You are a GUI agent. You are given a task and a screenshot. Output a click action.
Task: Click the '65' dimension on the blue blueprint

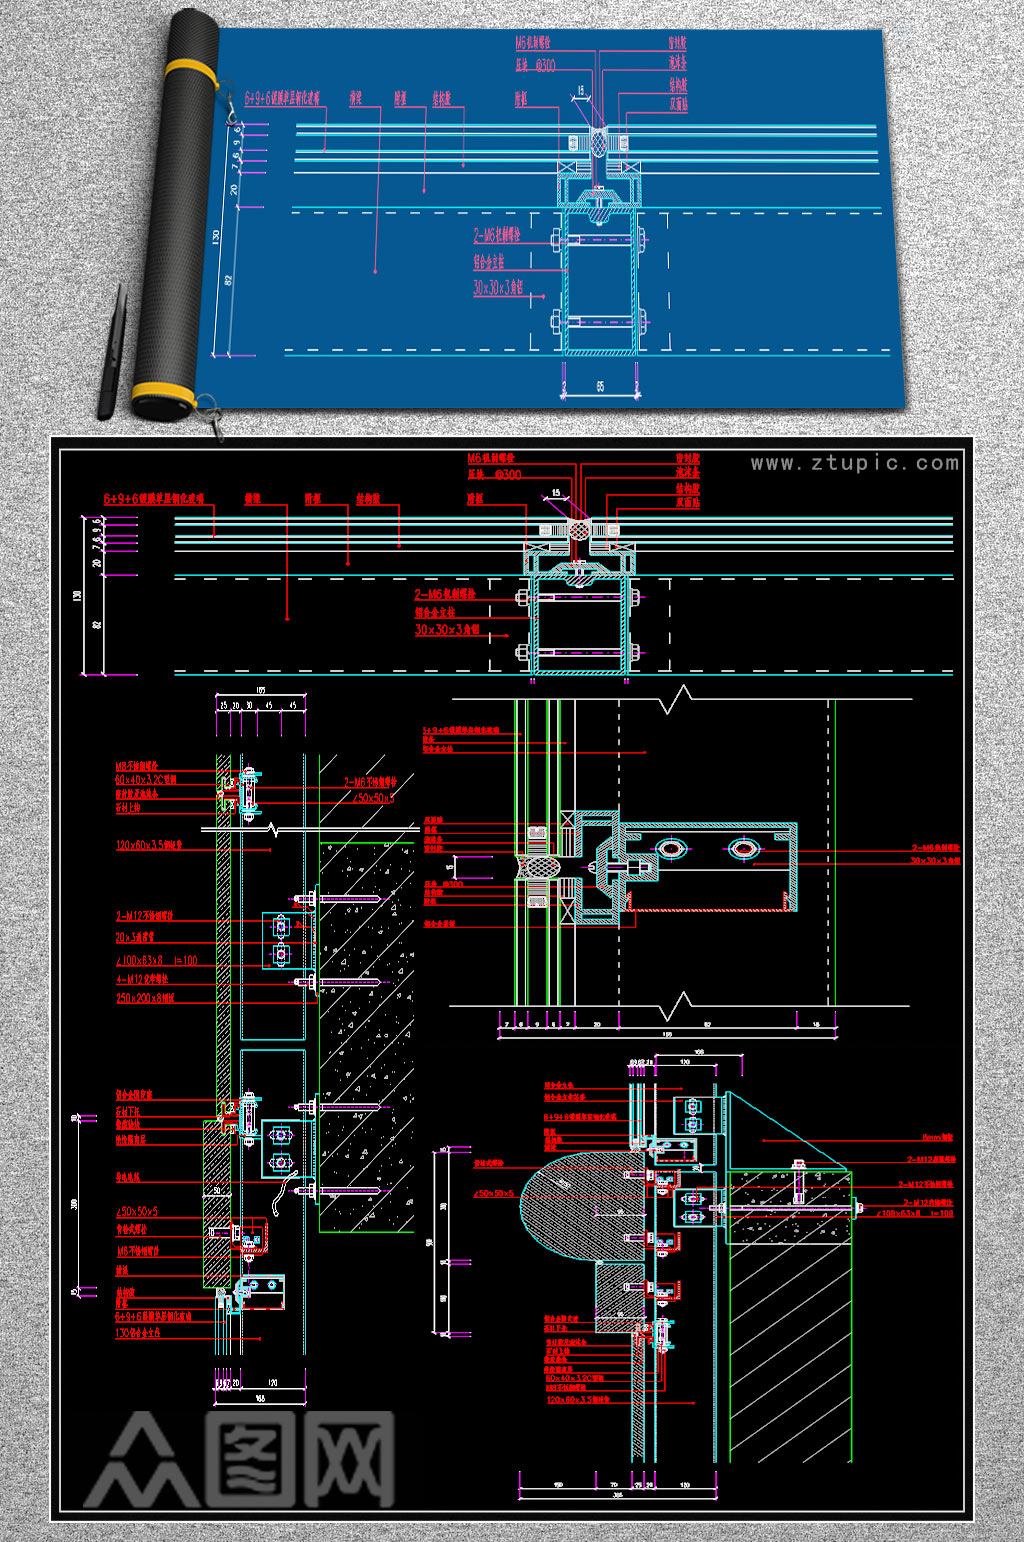point(600,386)
